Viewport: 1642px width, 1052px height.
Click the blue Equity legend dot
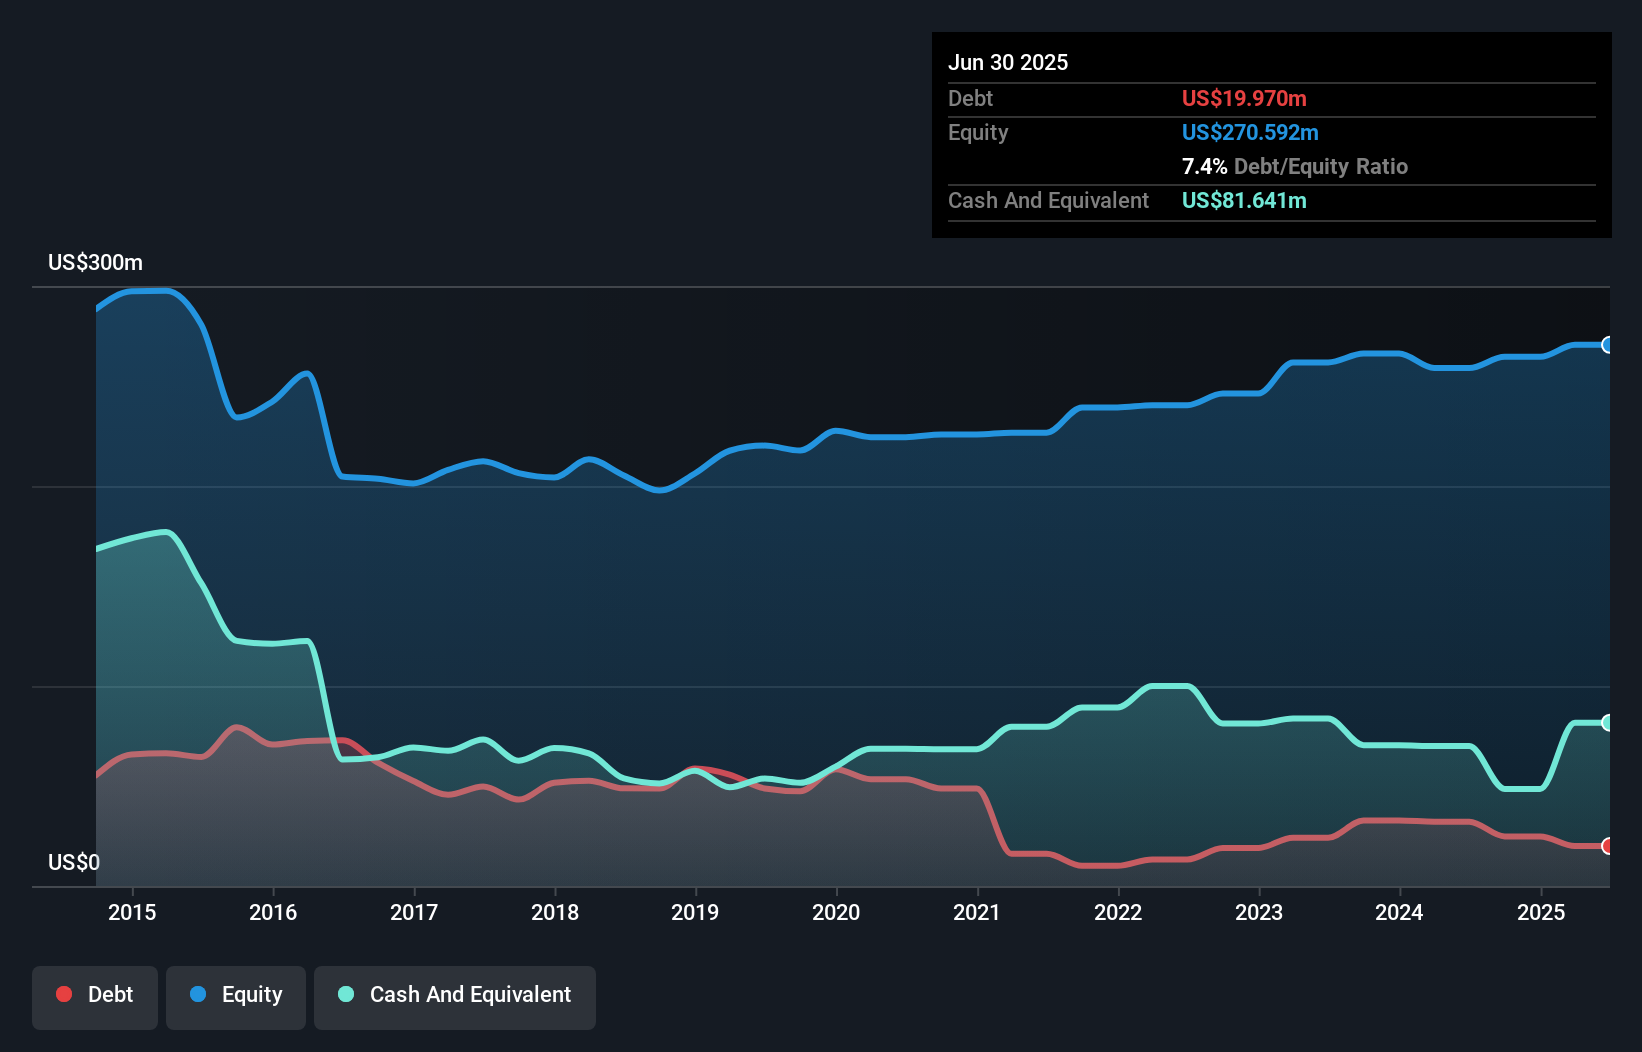(x=198, y=994)
